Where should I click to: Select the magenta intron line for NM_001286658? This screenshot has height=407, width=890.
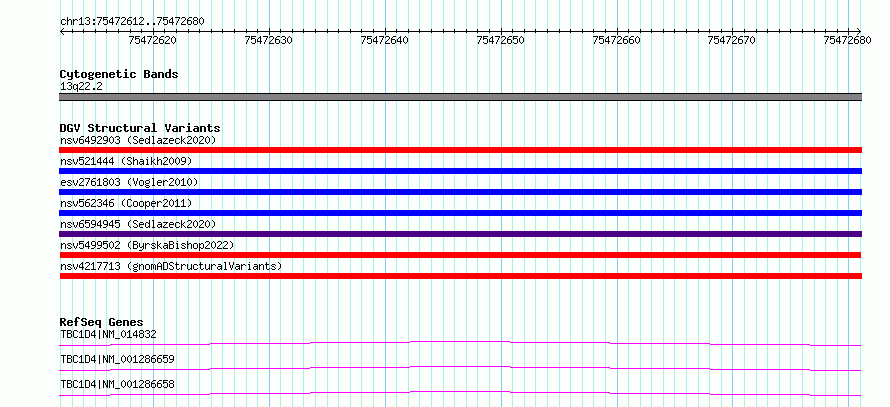click(x=460, y=393)
